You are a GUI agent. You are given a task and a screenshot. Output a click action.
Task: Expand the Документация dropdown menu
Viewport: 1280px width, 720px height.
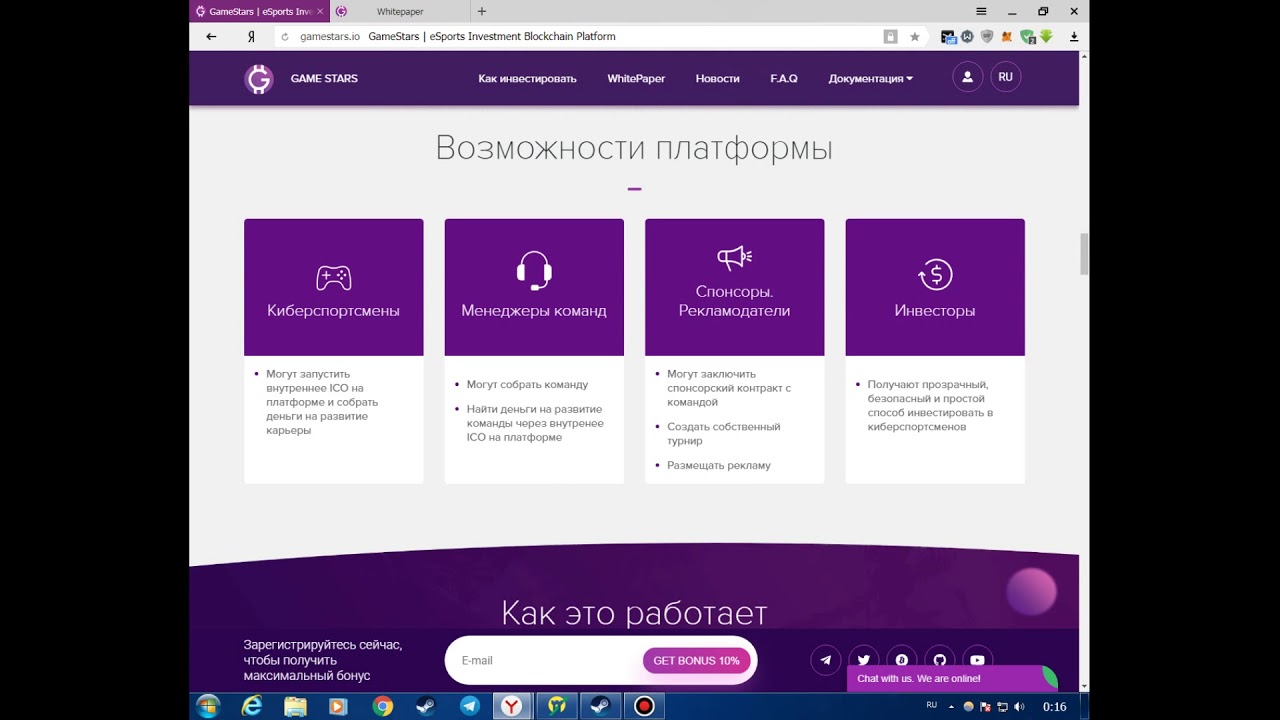tap(870, 79)
